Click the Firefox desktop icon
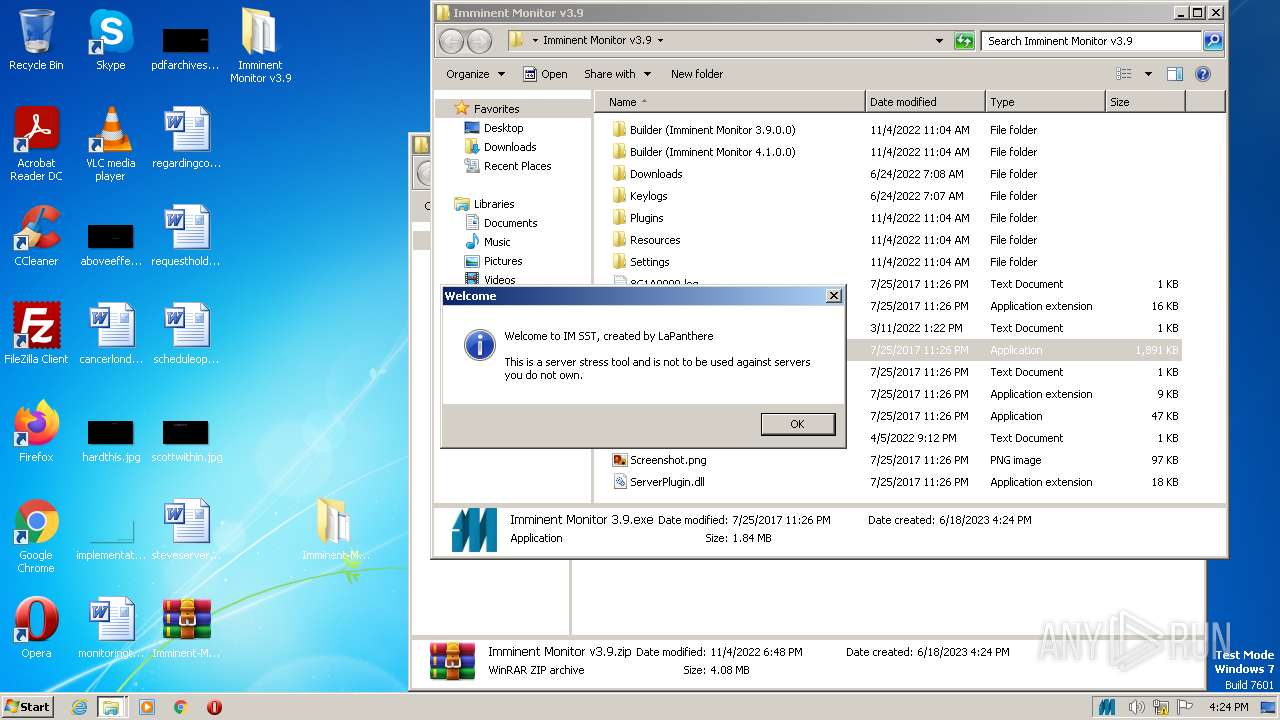1280x720 pixels. [36, 432]
